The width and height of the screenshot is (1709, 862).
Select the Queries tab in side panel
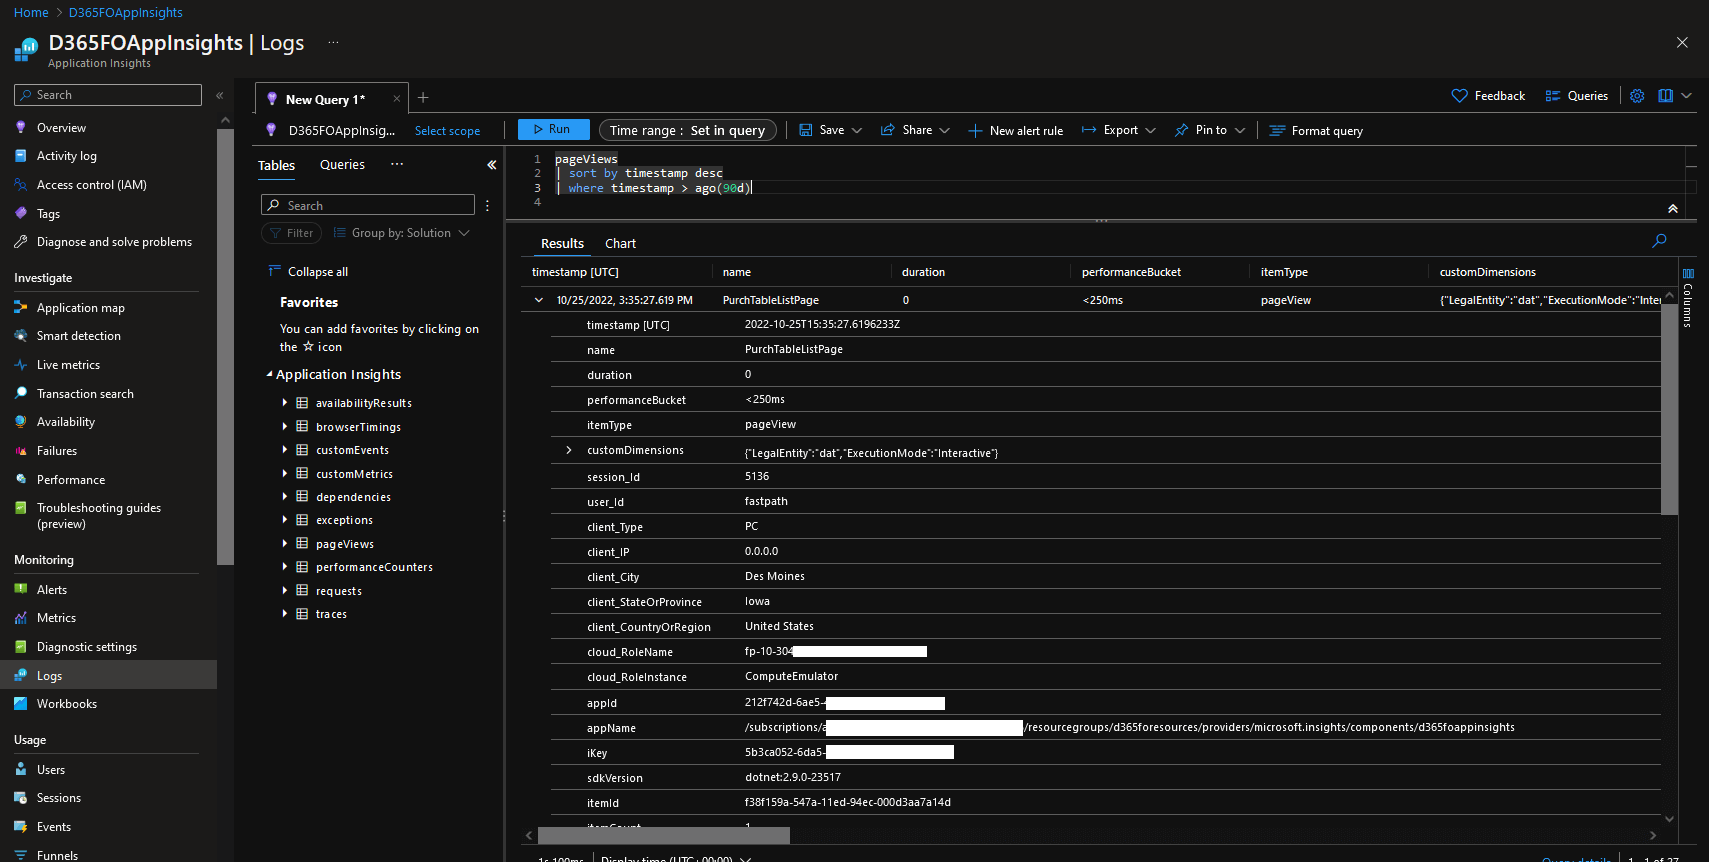[x=342, y=165]
